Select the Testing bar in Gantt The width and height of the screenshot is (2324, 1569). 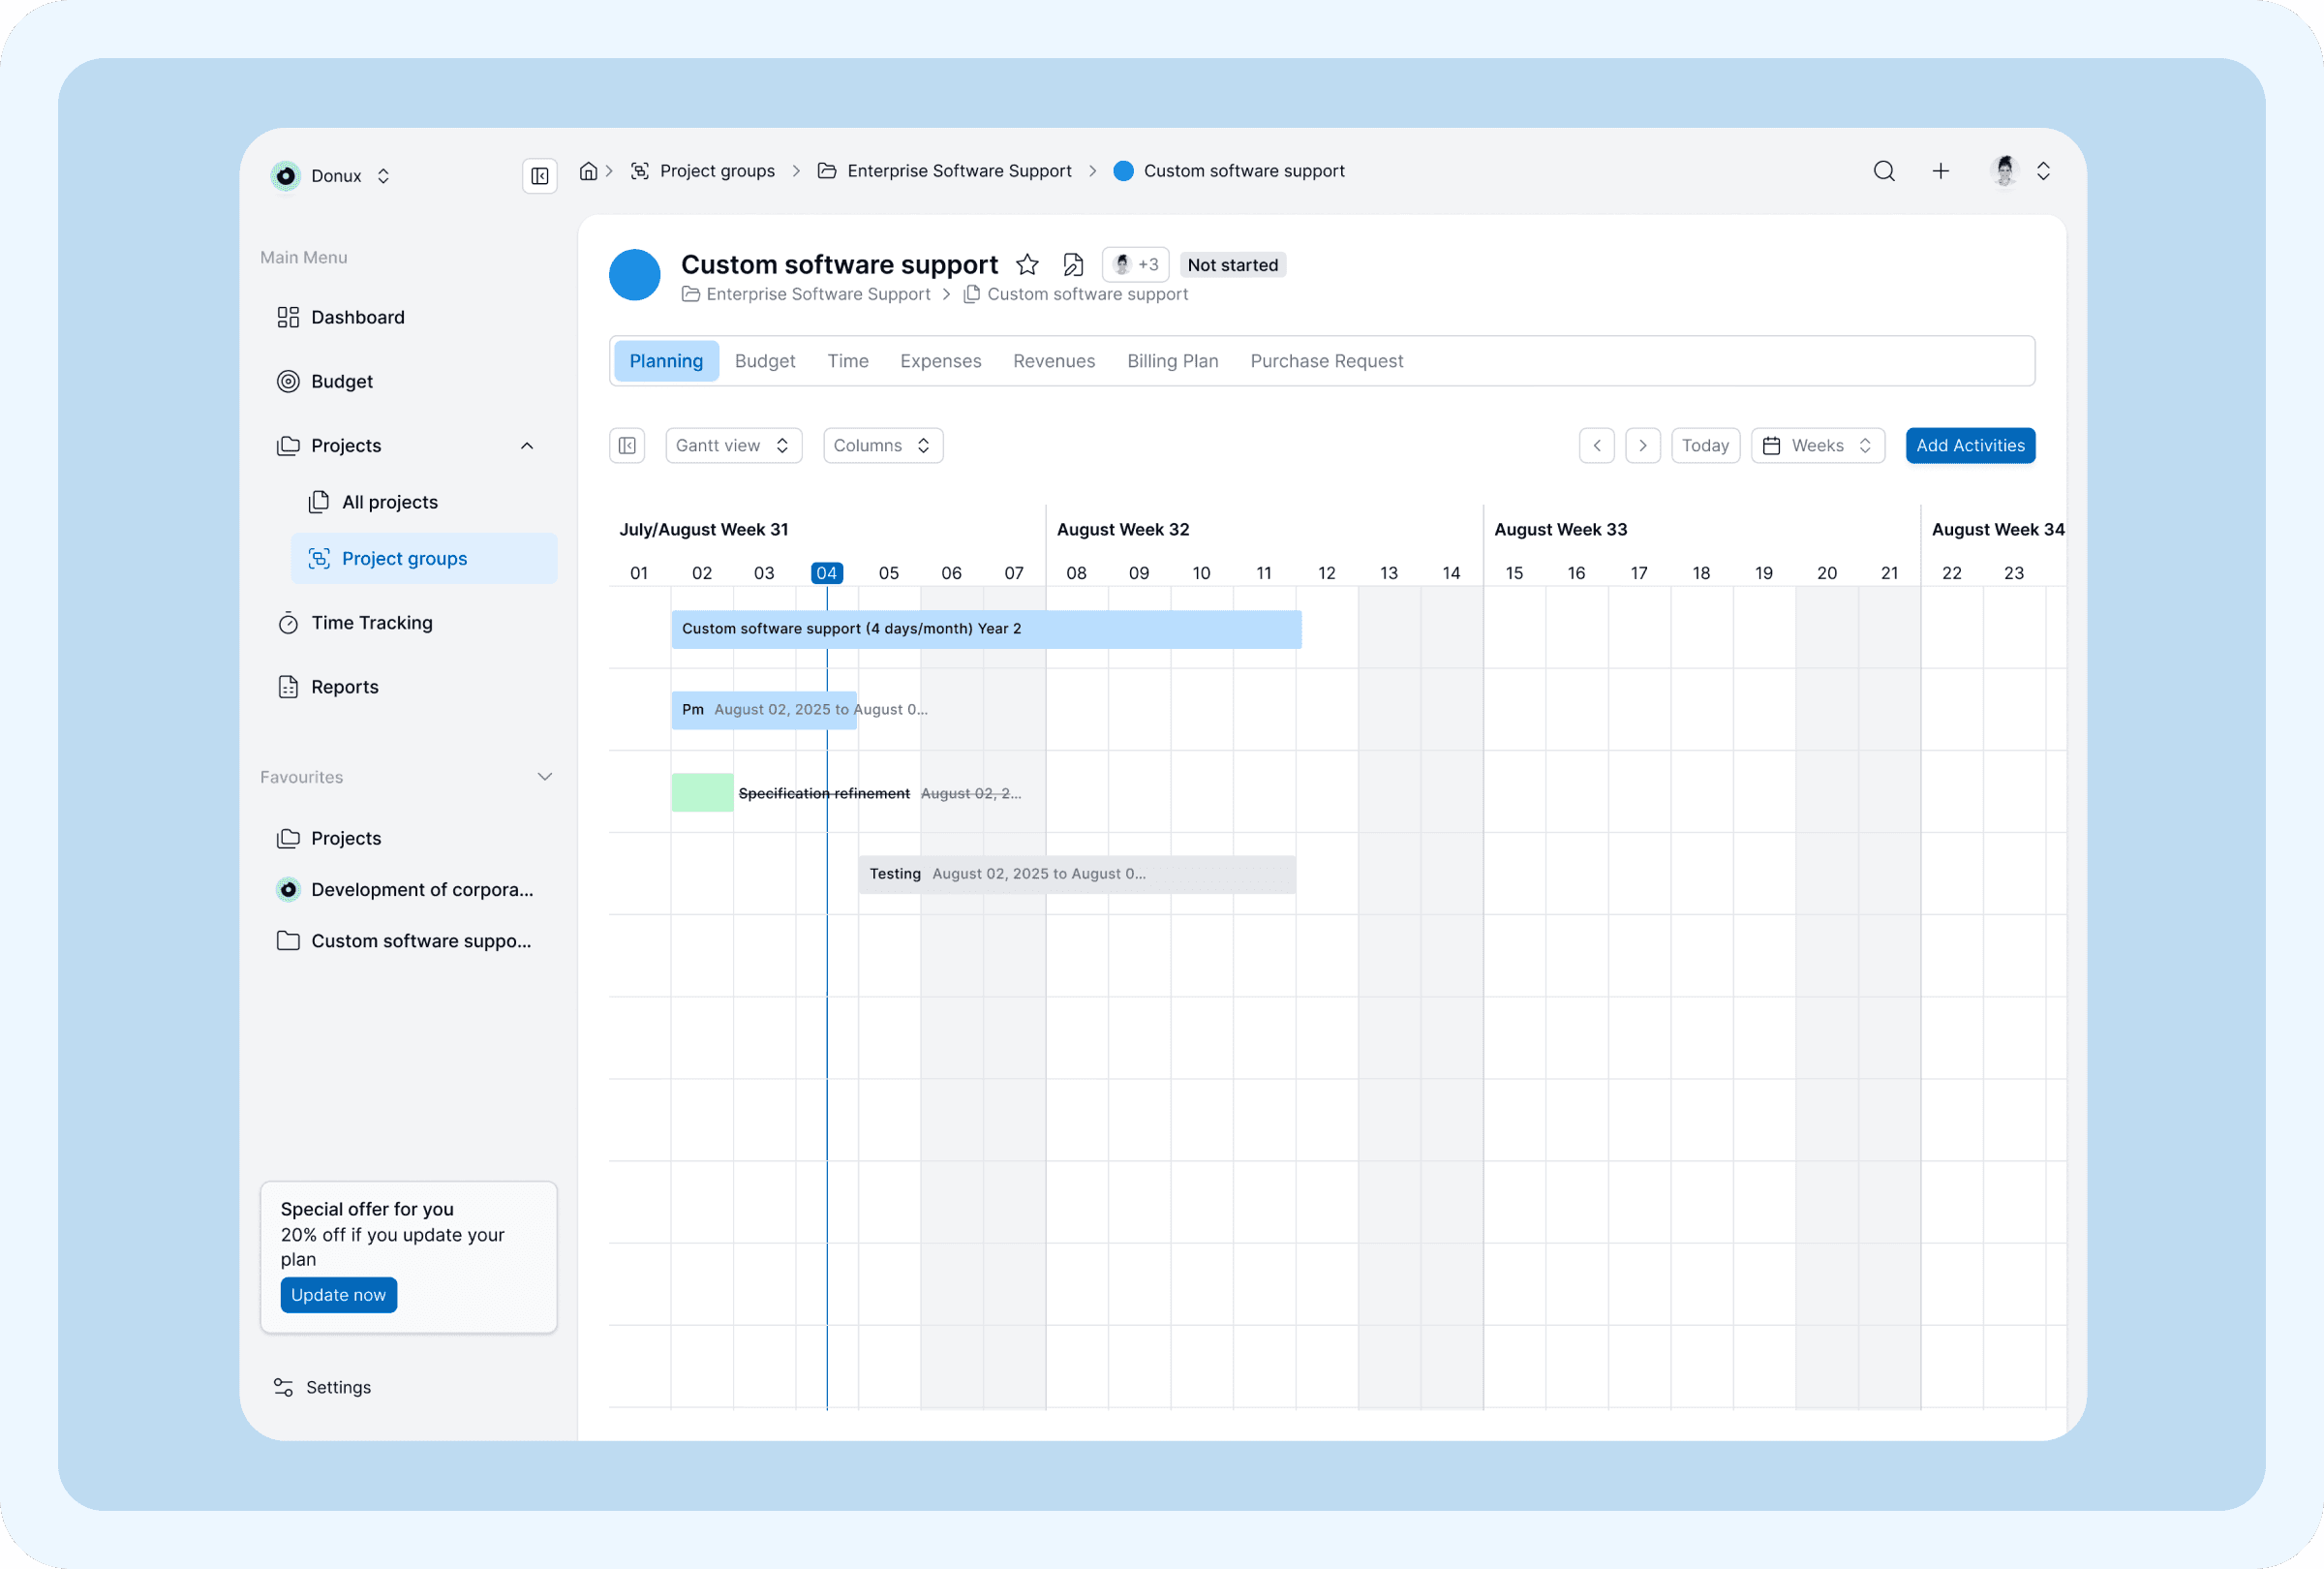1076,874
